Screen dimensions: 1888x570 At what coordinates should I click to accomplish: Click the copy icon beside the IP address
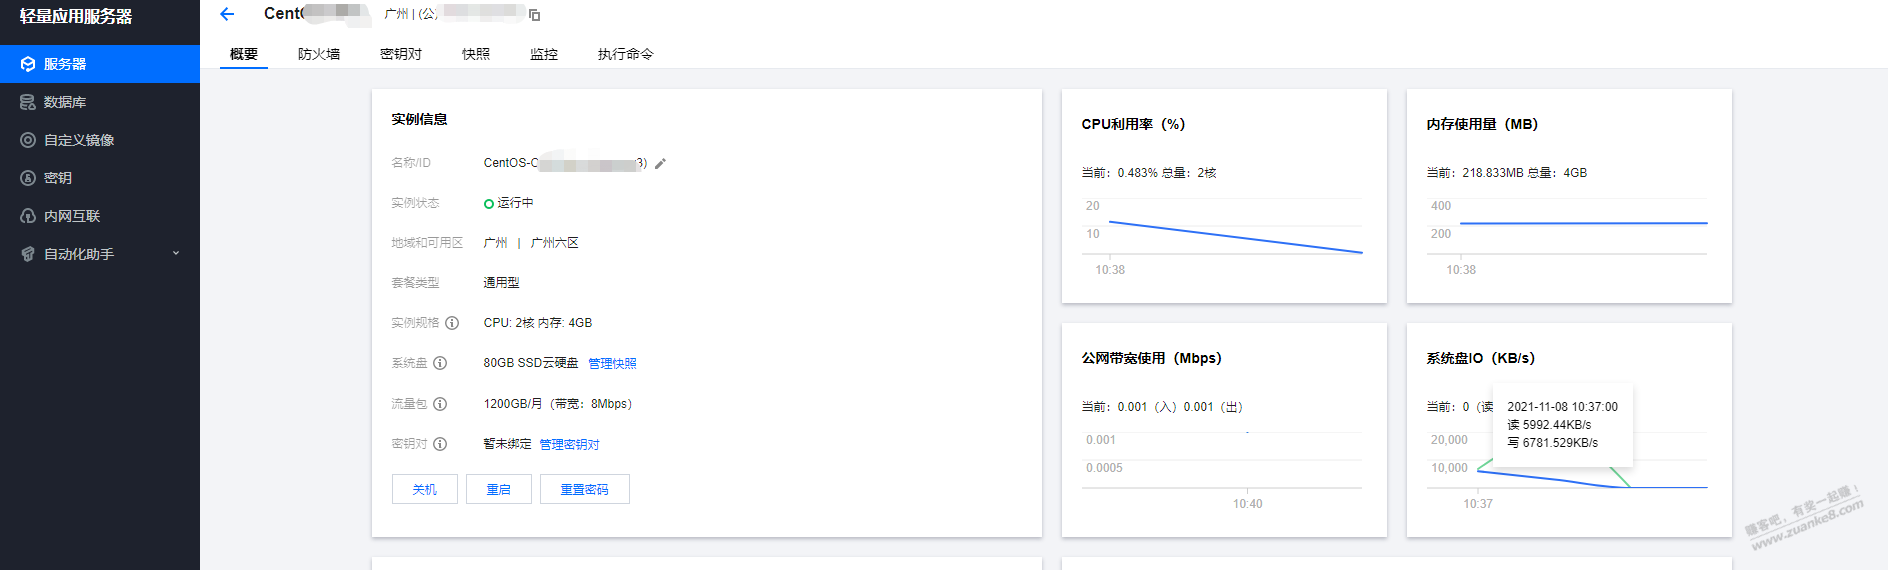(535, 15)
